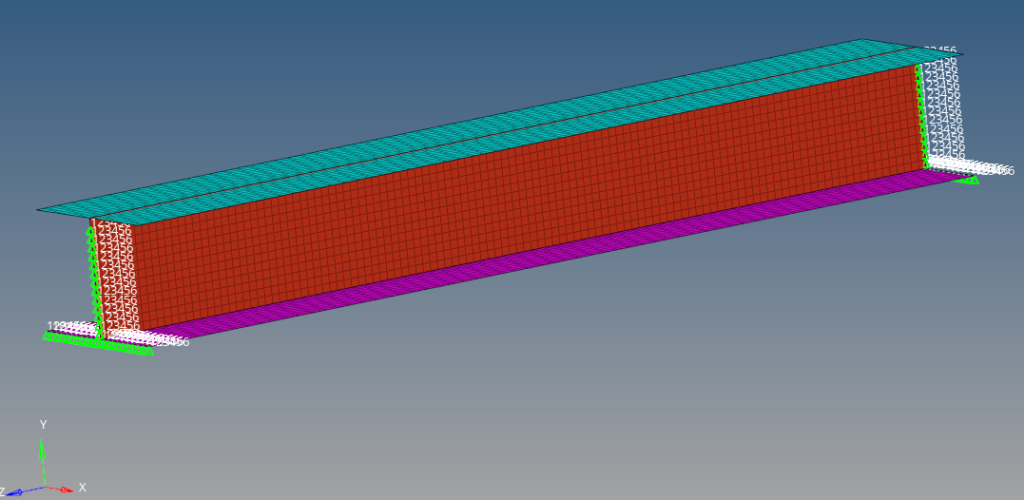Image resolution: width=1024 pixels, height=500 pixels.
Task: Pick green constraint triangles under left bottom flange
Action: tap(98, 343)
